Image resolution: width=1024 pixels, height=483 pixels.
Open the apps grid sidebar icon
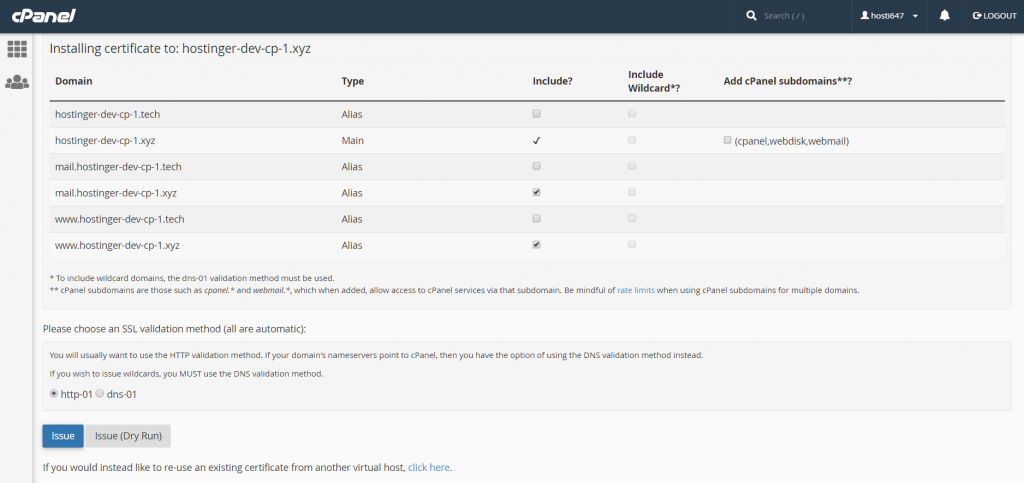tap(16, 49)
